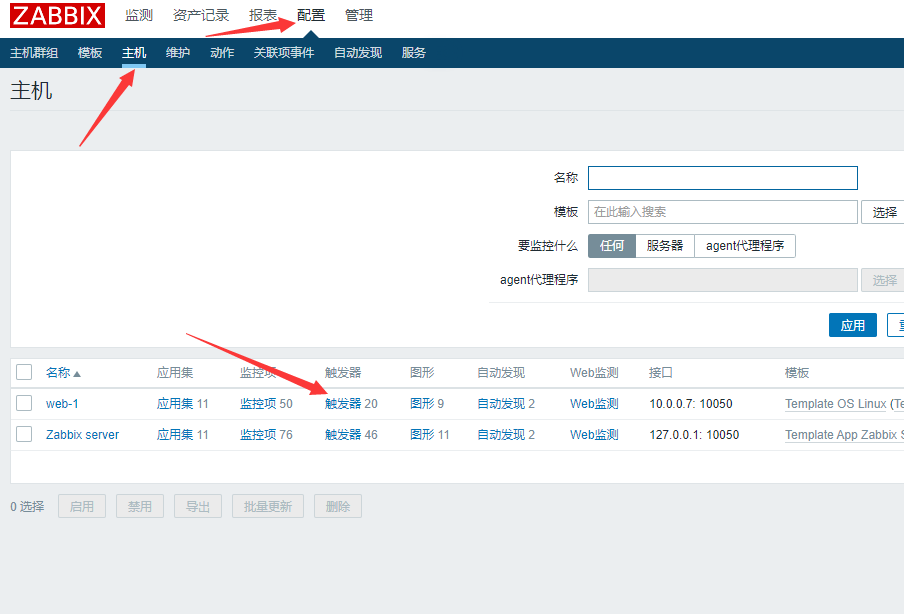Open 触发器 46 link for Zabbix server

[343, 435]
